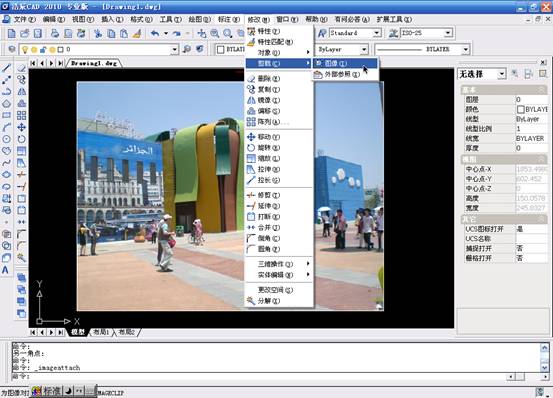Open the 无选择 selection dropdown
Viewport: 553px width, 398px height.
(502, 74)
